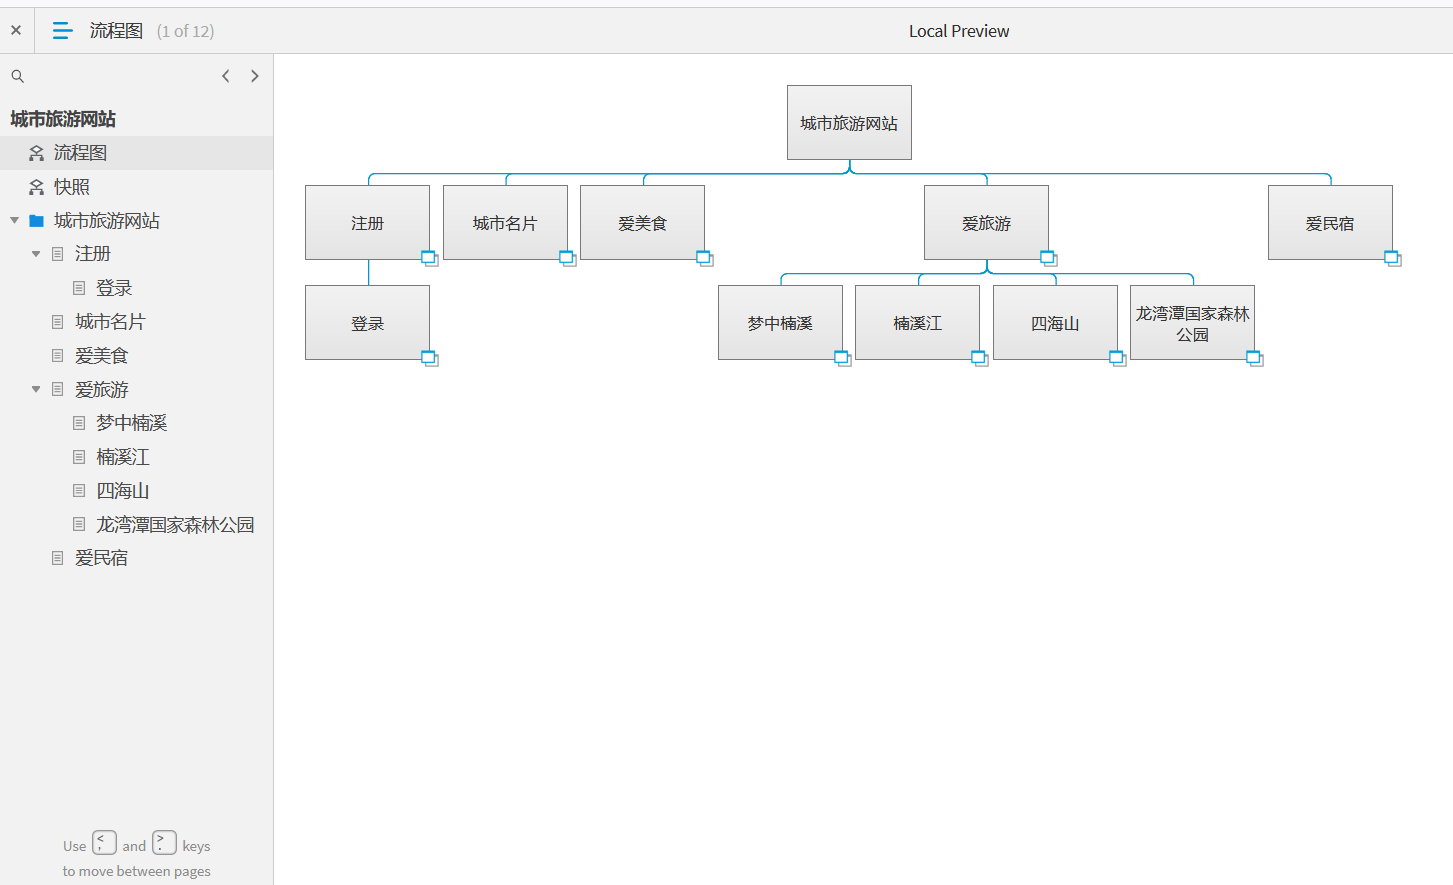The image size is (1453, 885).
Task: Go to the previous page with the left chevron
Action: tap(226, 76)
